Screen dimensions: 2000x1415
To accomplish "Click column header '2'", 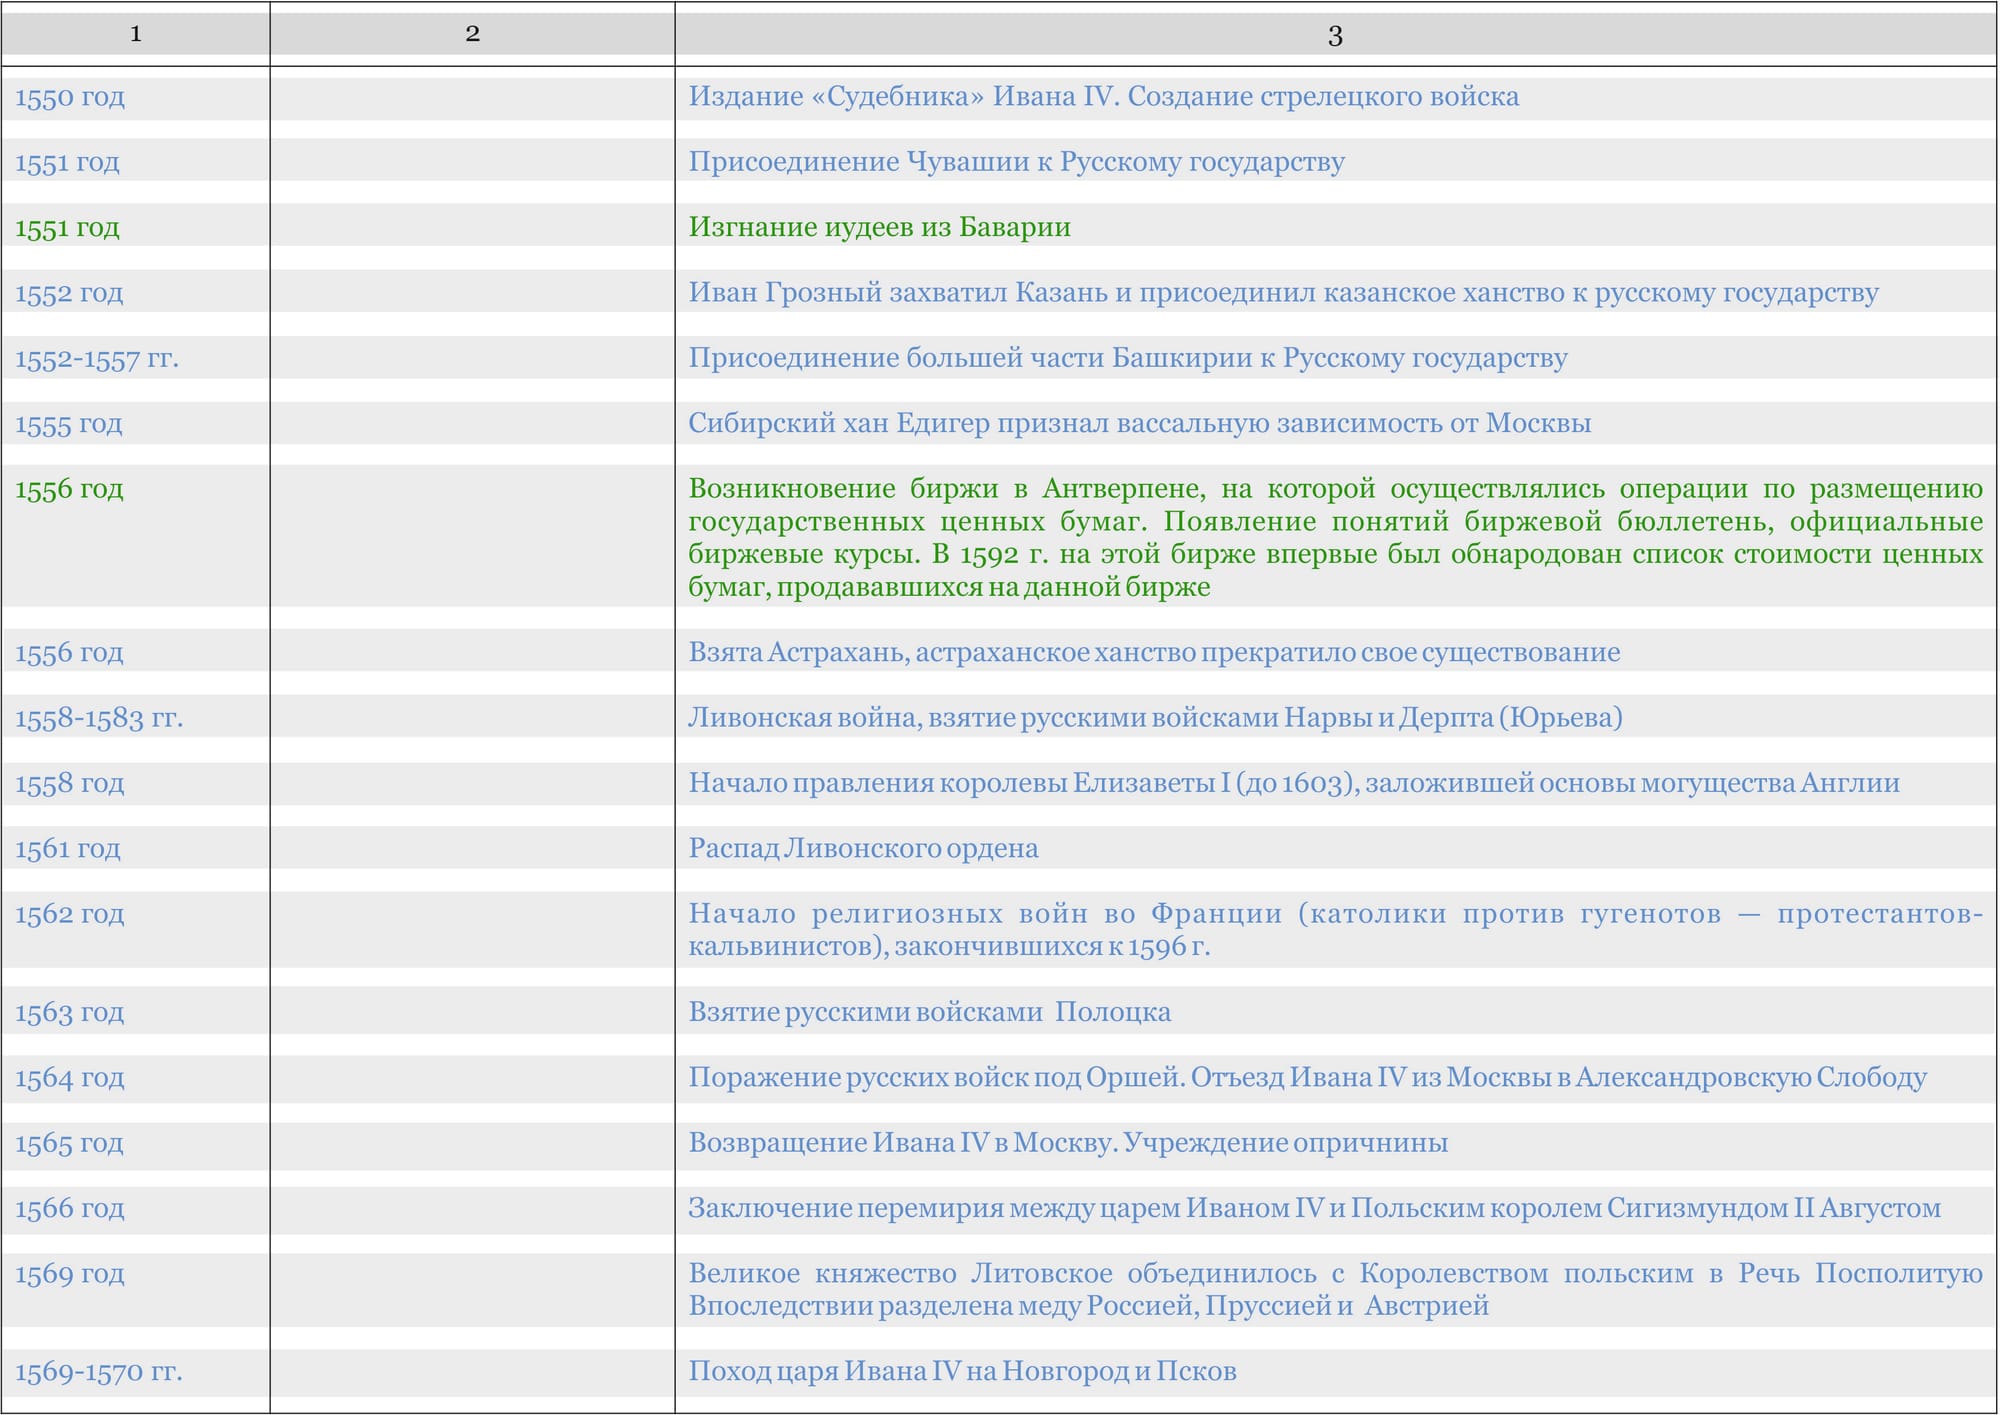I will [472, 34].
